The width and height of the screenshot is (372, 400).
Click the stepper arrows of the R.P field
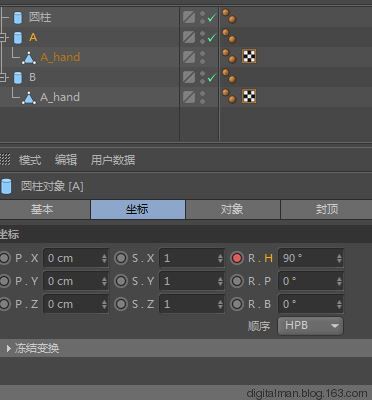pos(339,281)
